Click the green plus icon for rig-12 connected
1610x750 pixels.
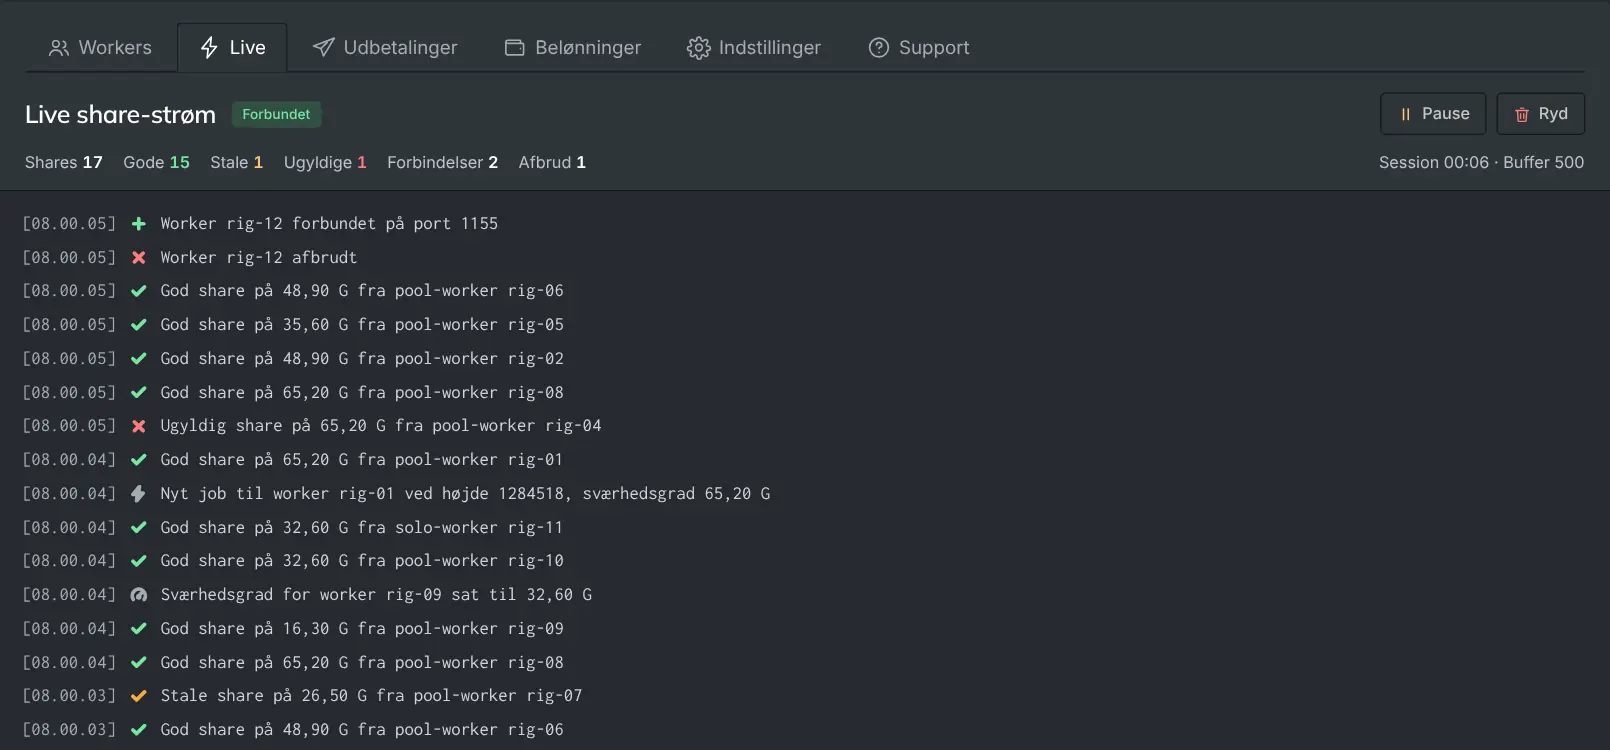coord(139,224)
